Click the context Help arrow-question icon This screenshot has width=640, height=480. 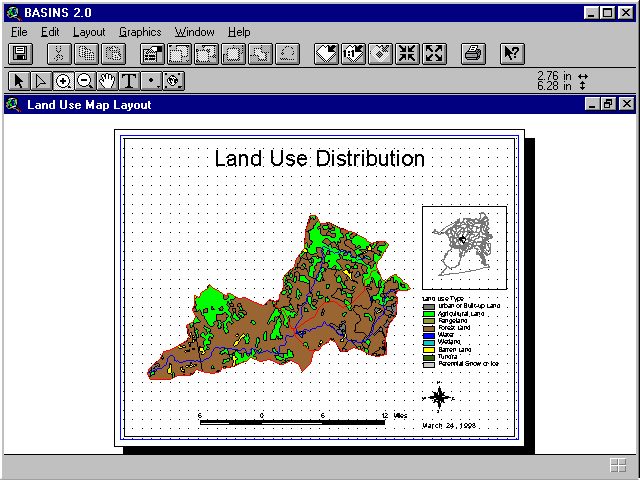coord(512,54)
